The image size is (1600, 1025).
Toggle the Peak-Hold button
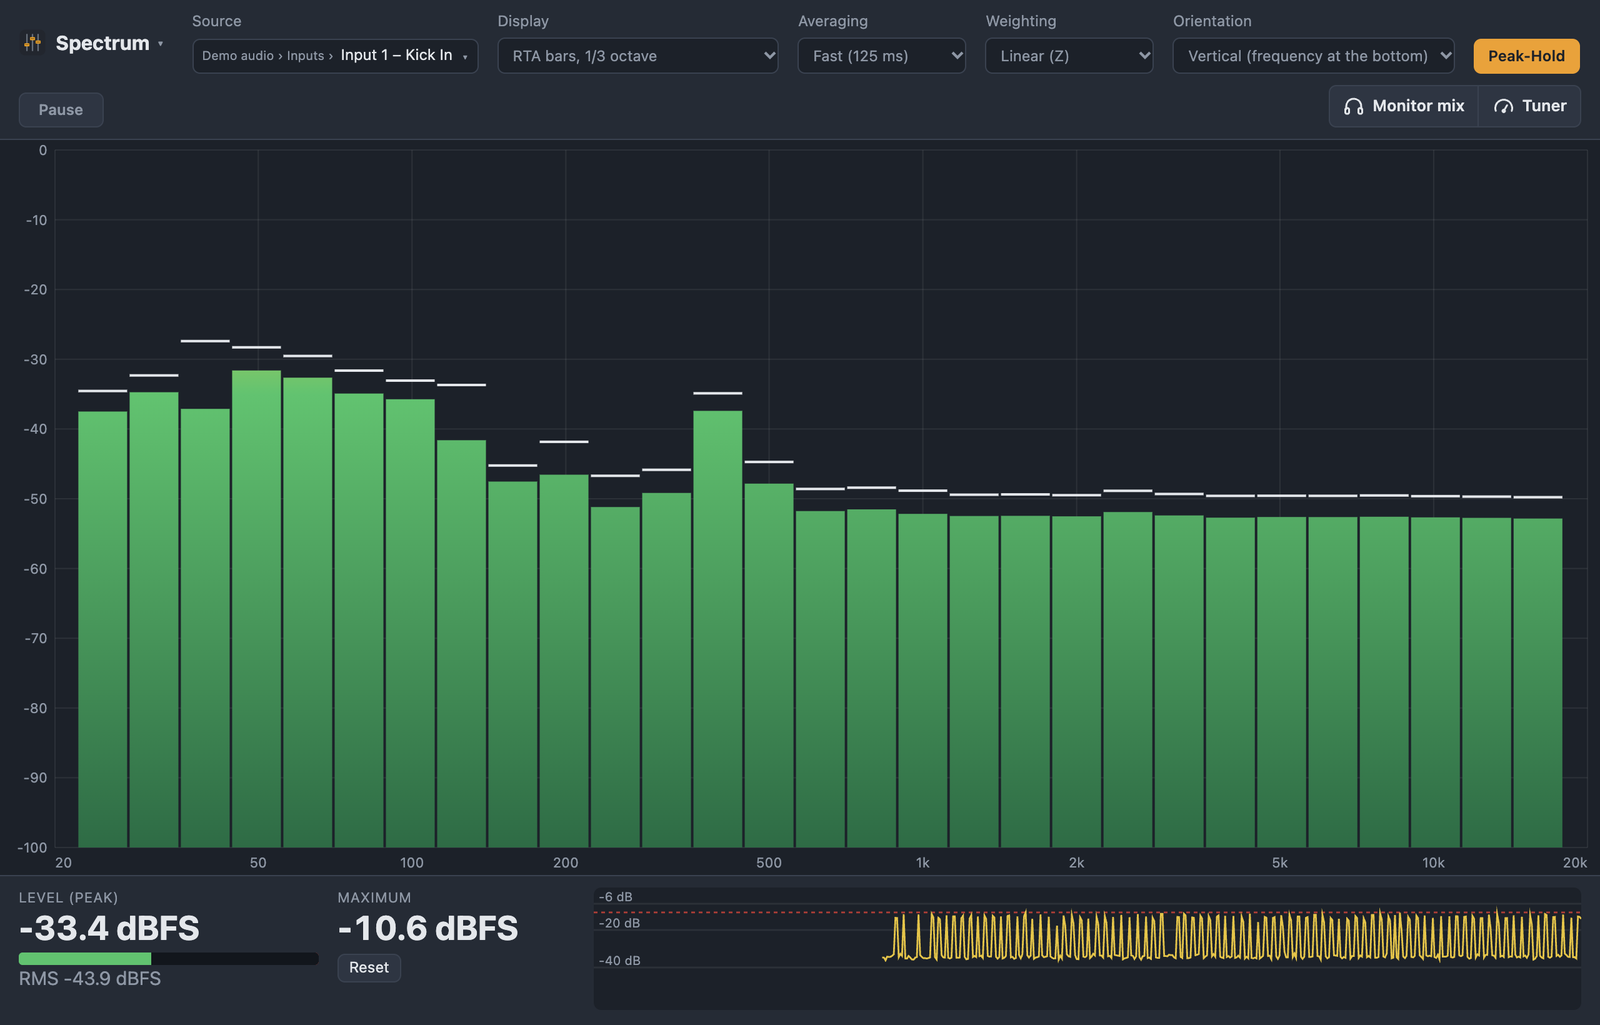point(1526,56)
